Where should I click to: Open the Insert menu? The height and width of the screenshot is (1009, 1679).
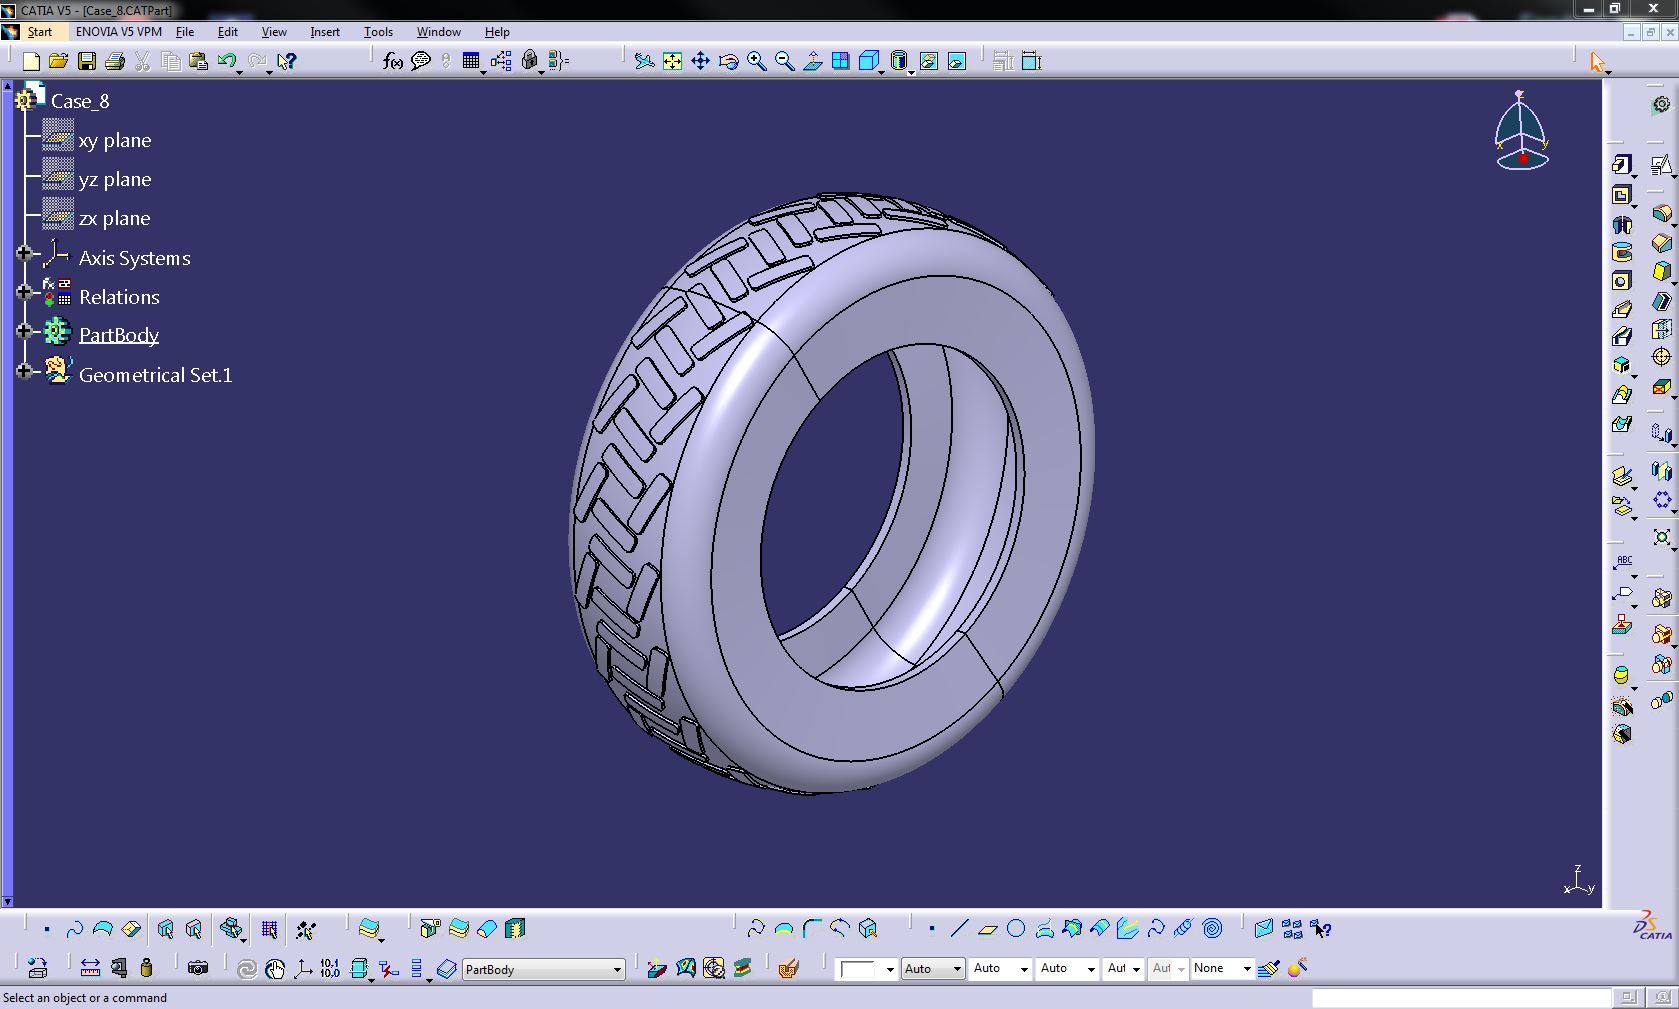point(325,32)
